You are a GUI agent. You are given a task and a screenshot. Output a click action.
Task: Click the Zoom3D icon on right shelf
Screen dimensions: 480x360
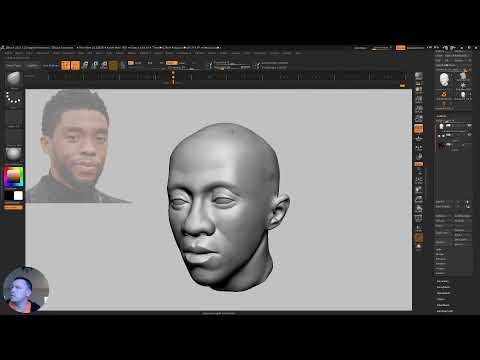tap(419, 199)
